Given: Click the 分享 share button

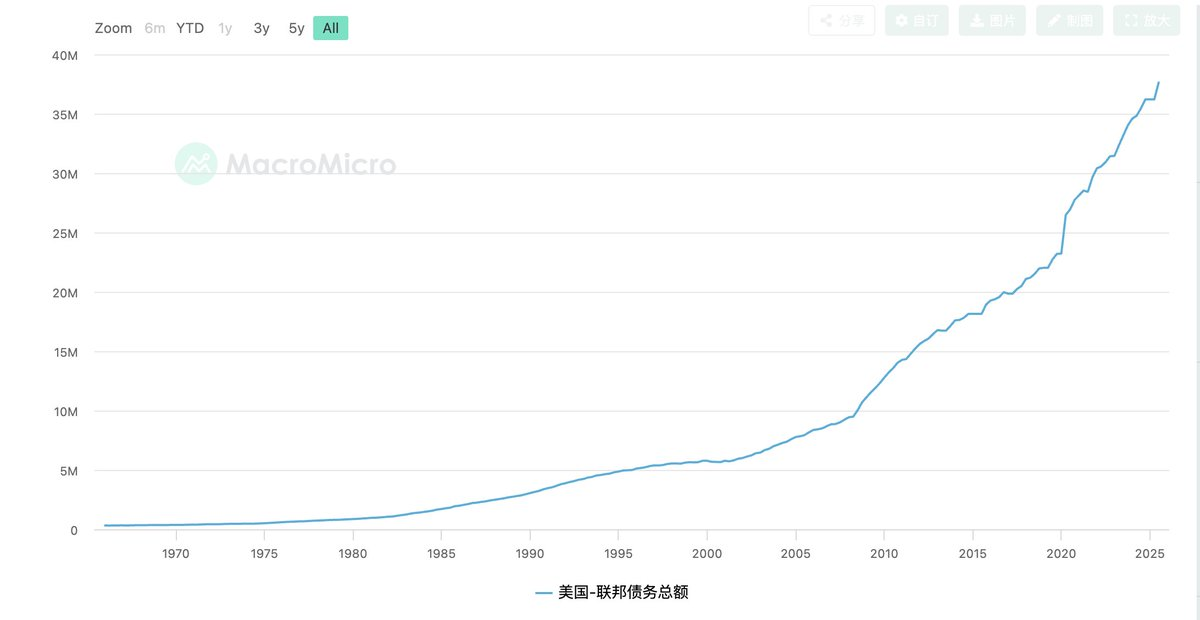Looking at the screenshot, I should click(842, 20).
